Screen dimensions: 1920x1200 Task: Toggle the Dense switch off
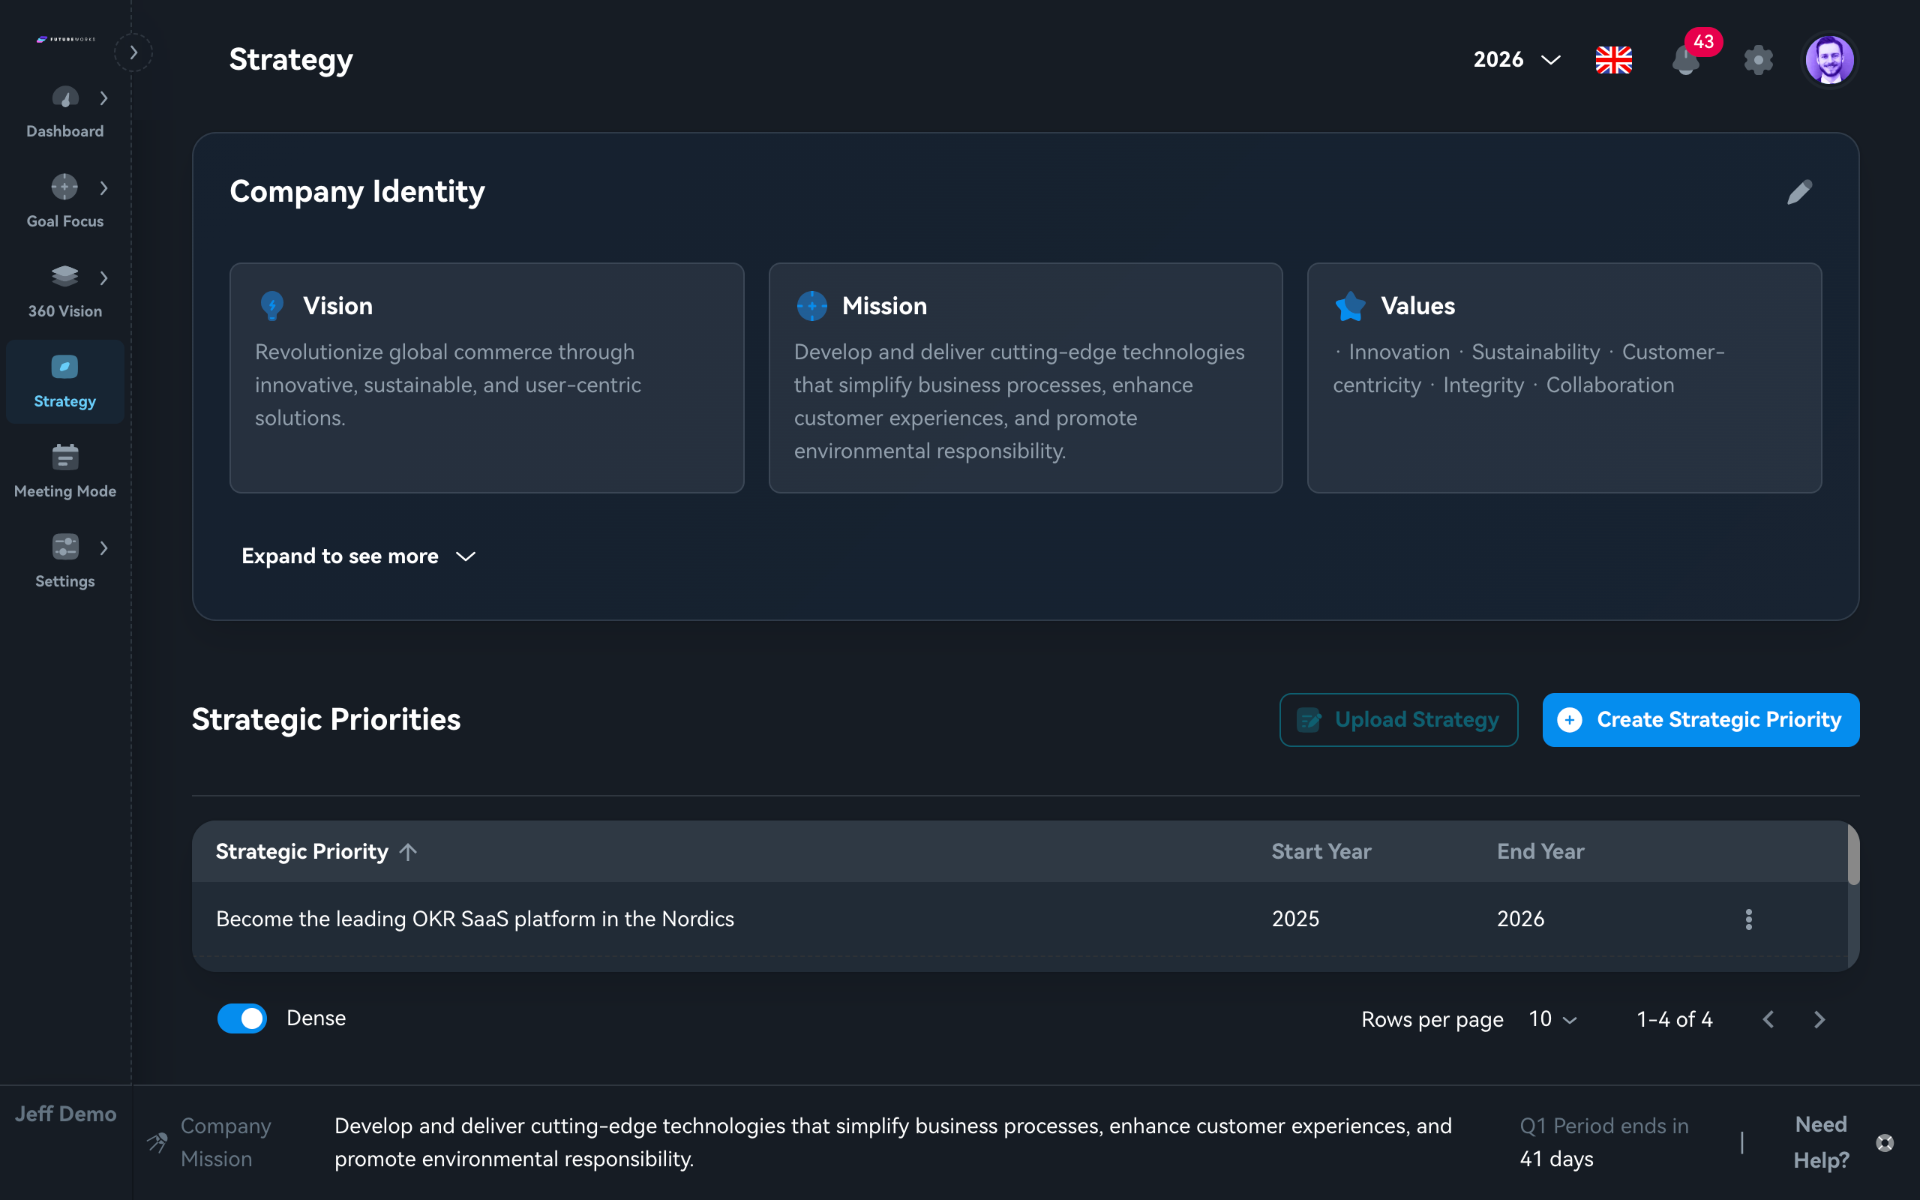coord(242,1018)
